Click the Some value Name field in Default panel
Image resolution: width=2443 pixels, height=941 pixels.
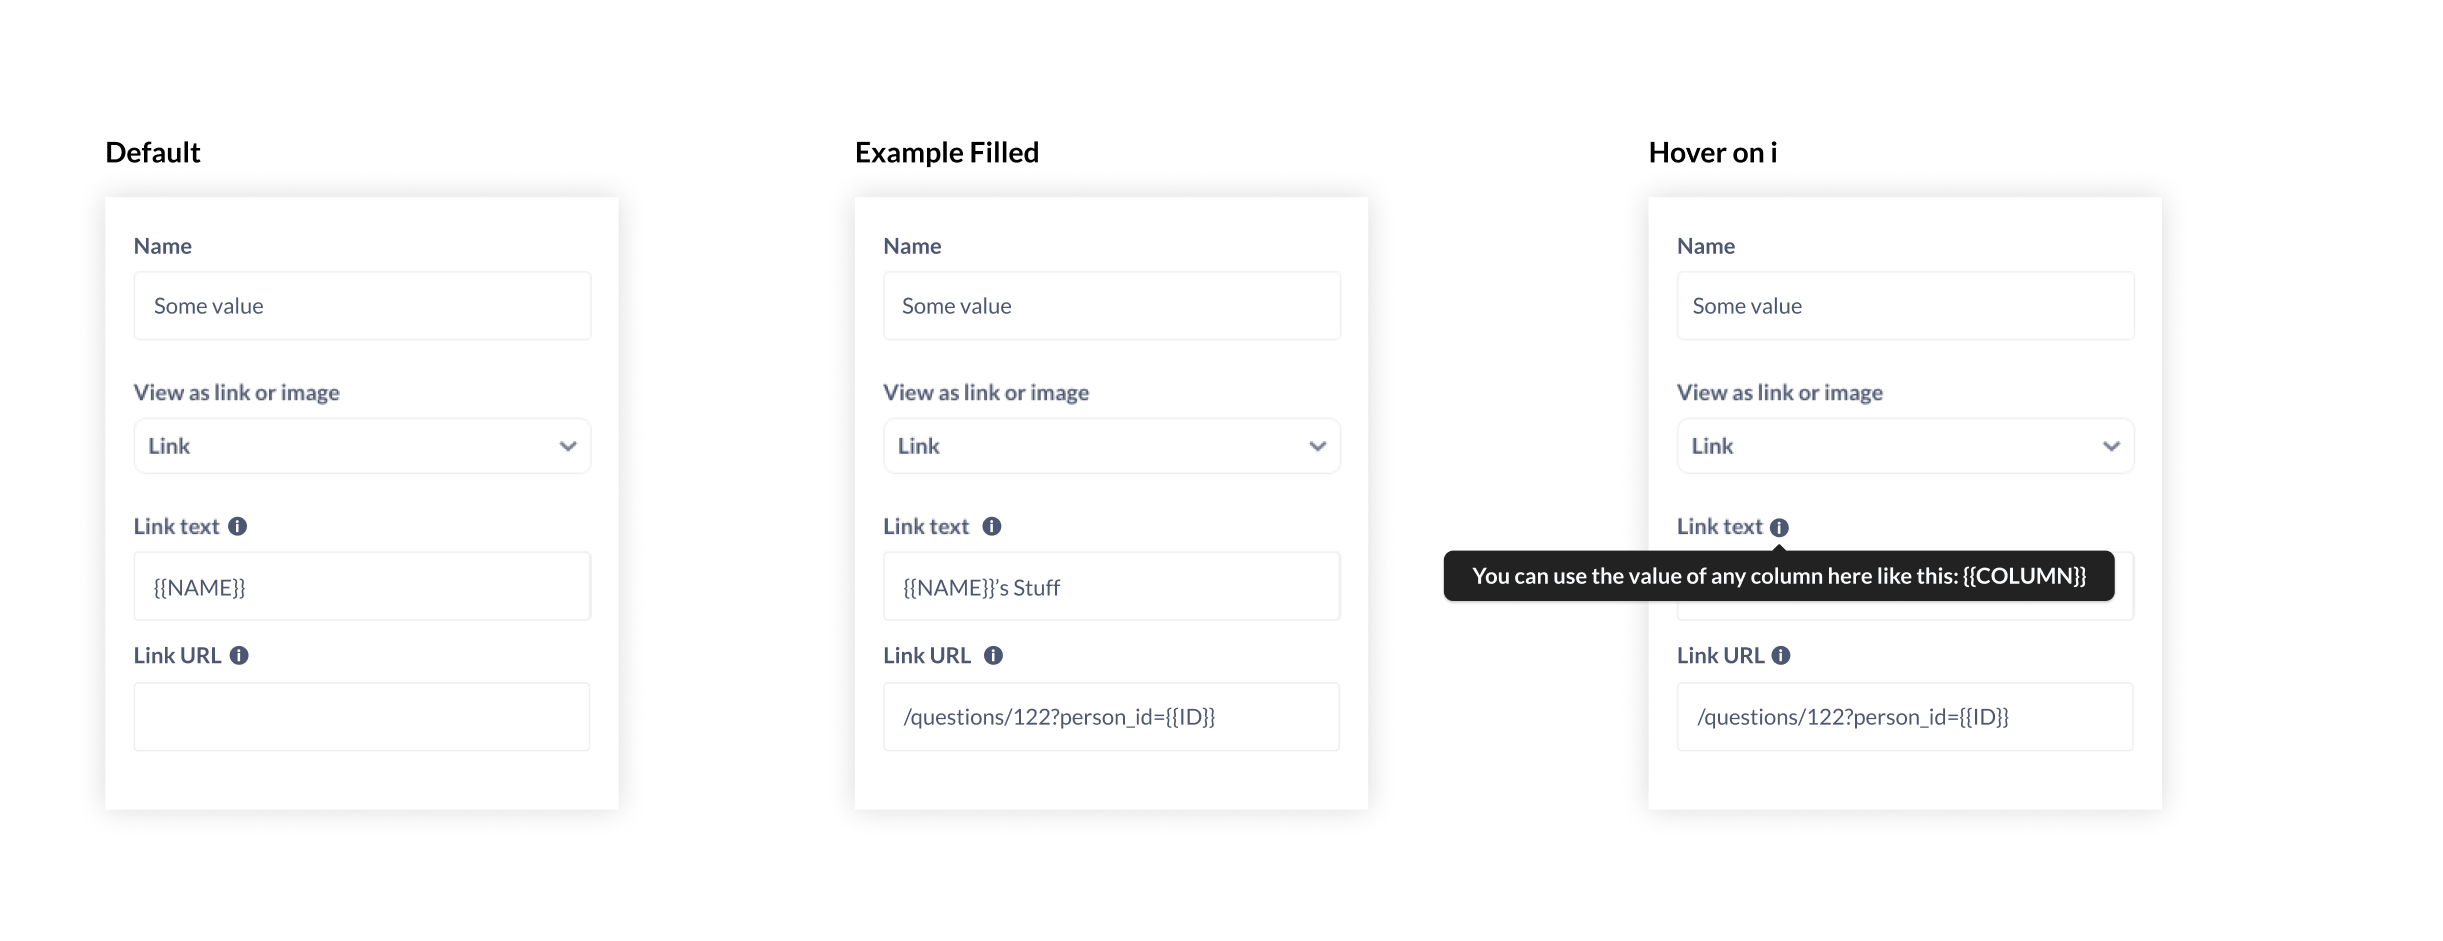point(361,305)
